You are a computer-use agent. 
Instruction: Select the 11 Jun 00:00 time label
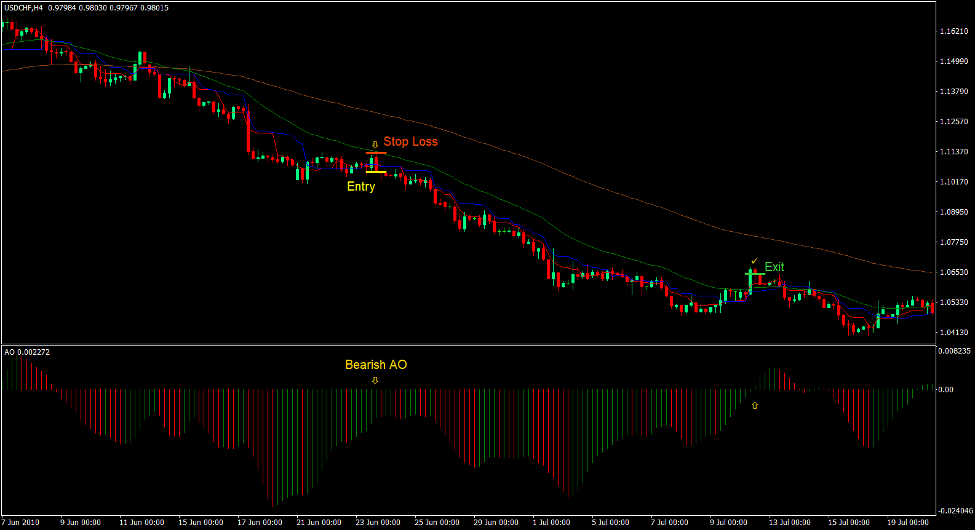point(141,522)
